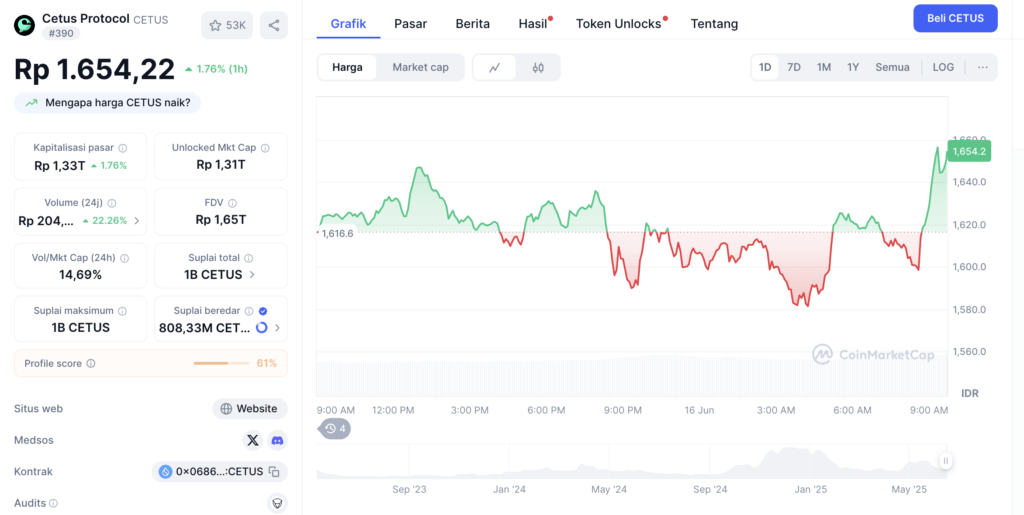Set chart range to 1Y

coord(854,67)
